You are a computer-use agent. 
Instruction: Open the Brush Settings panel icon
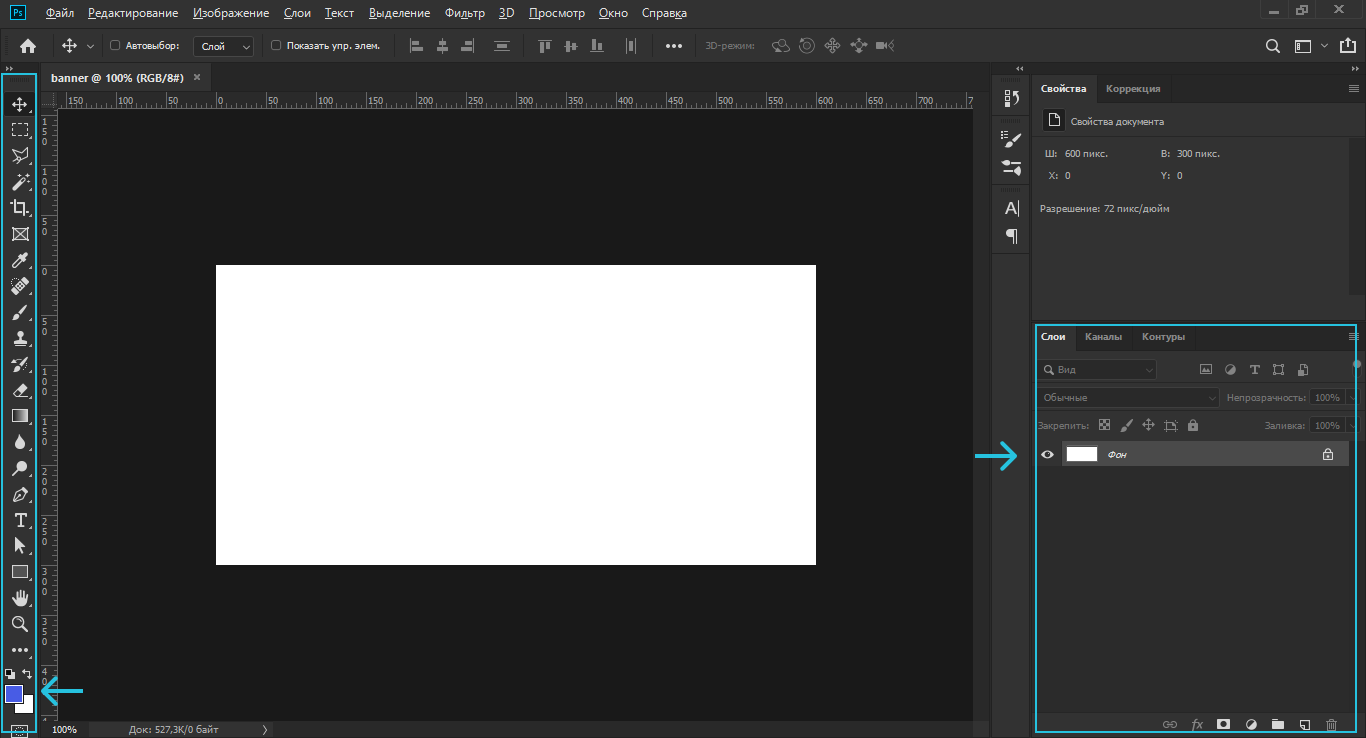coord(1011,140)
